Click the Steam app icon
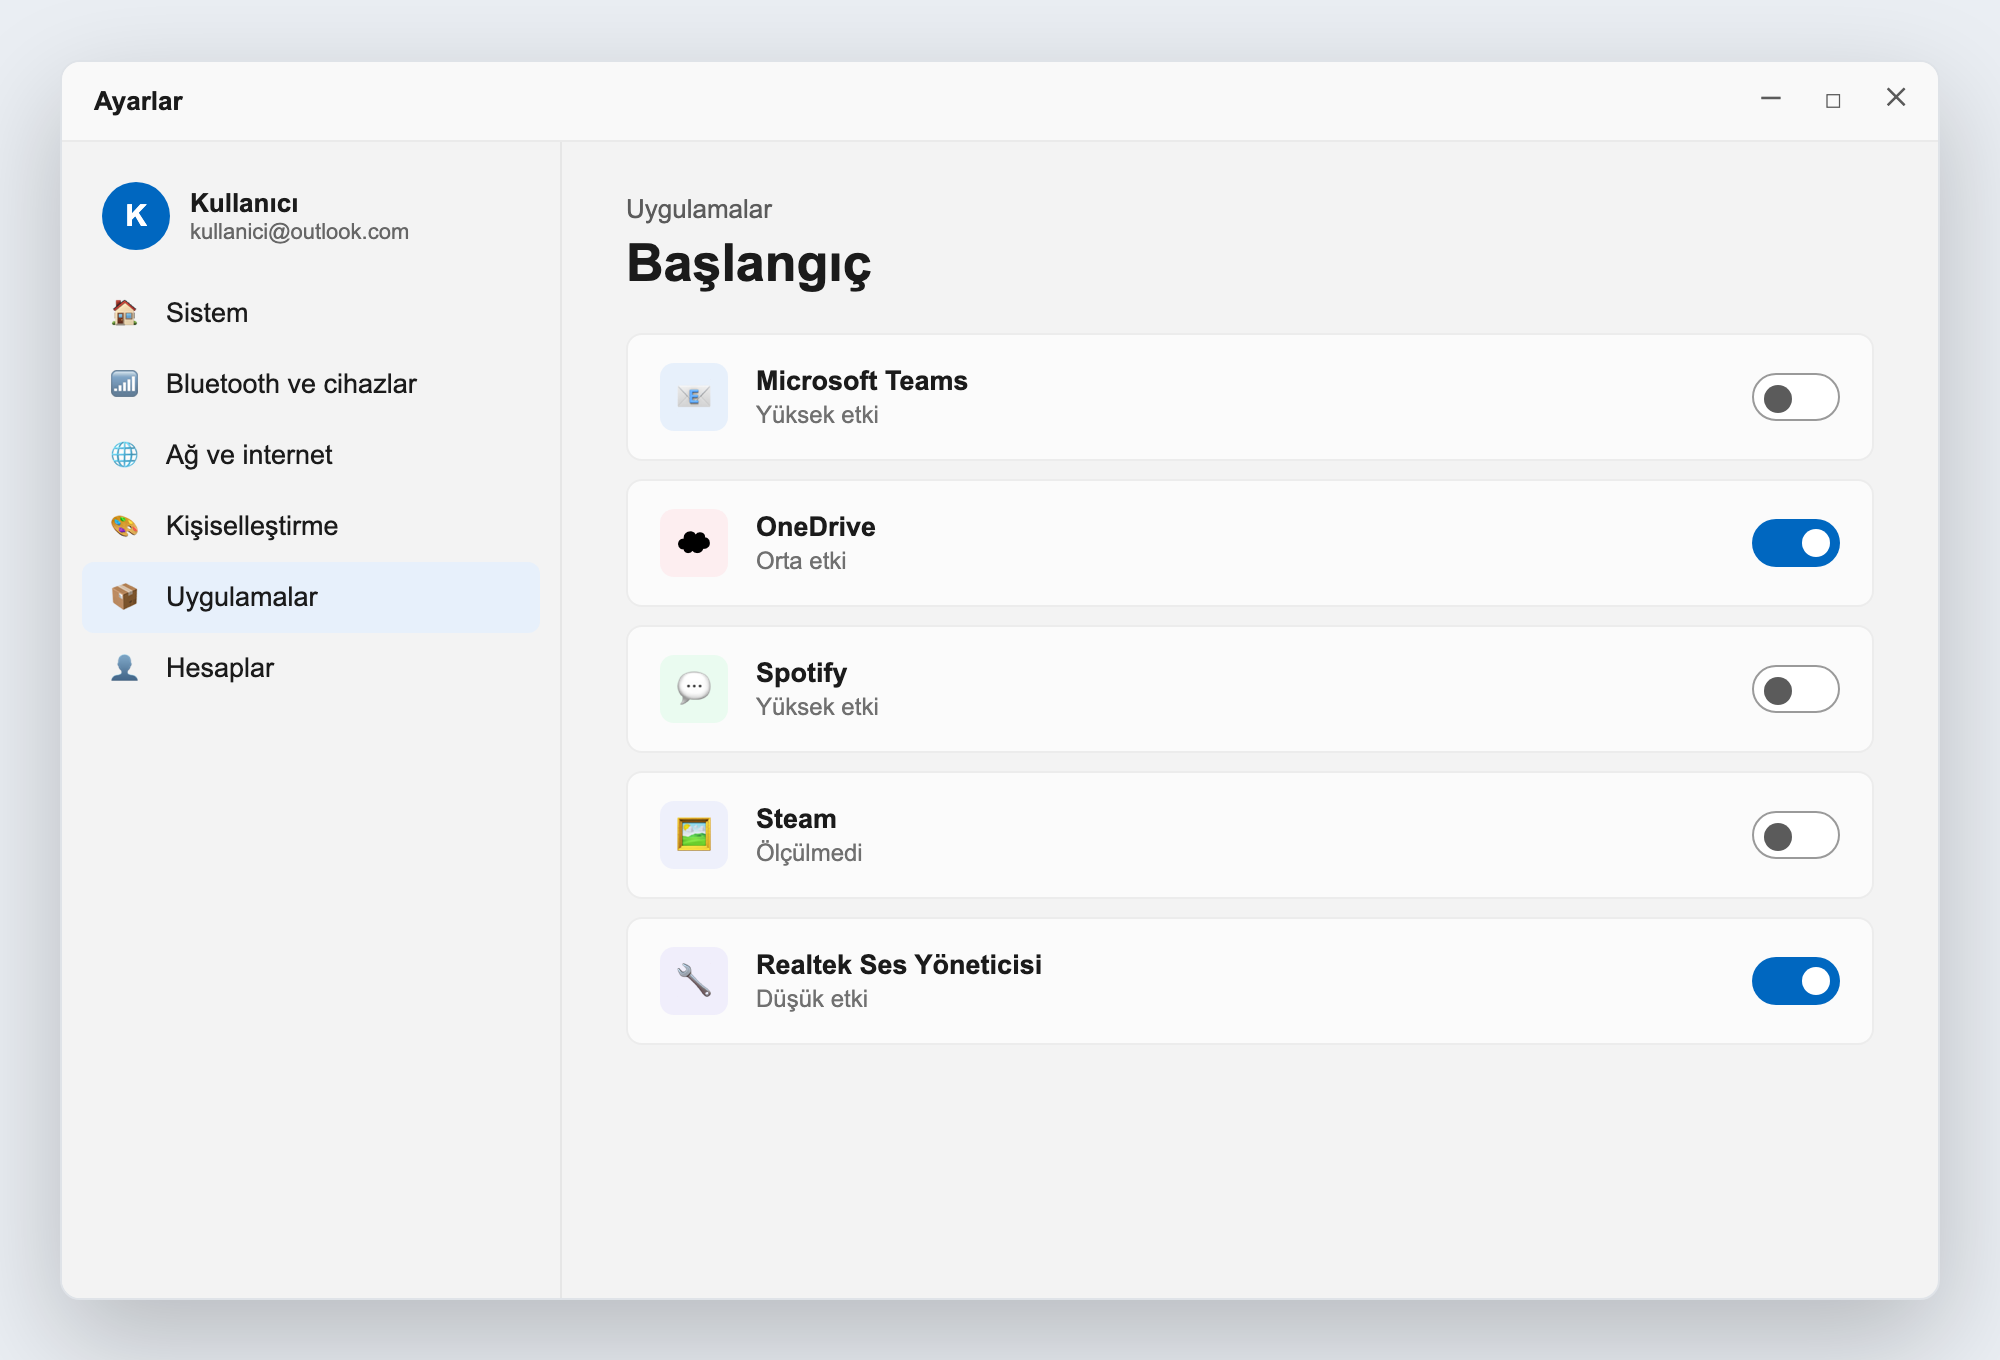Viewport: 2000px width, 1360px height. (x=694, y=835)
